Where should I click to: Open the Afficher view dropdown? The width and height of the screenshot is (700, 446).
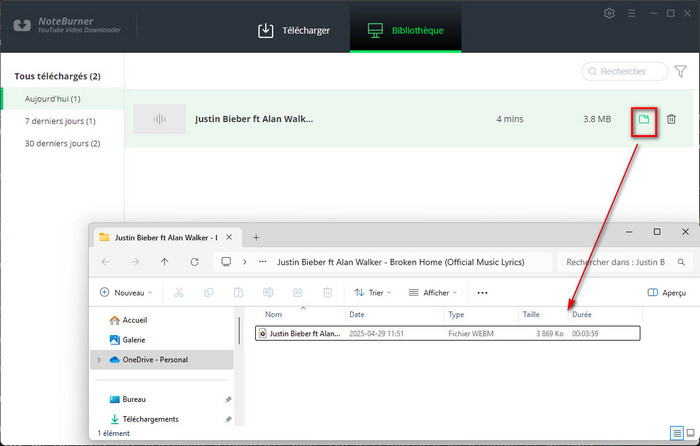tap(433, 293)
